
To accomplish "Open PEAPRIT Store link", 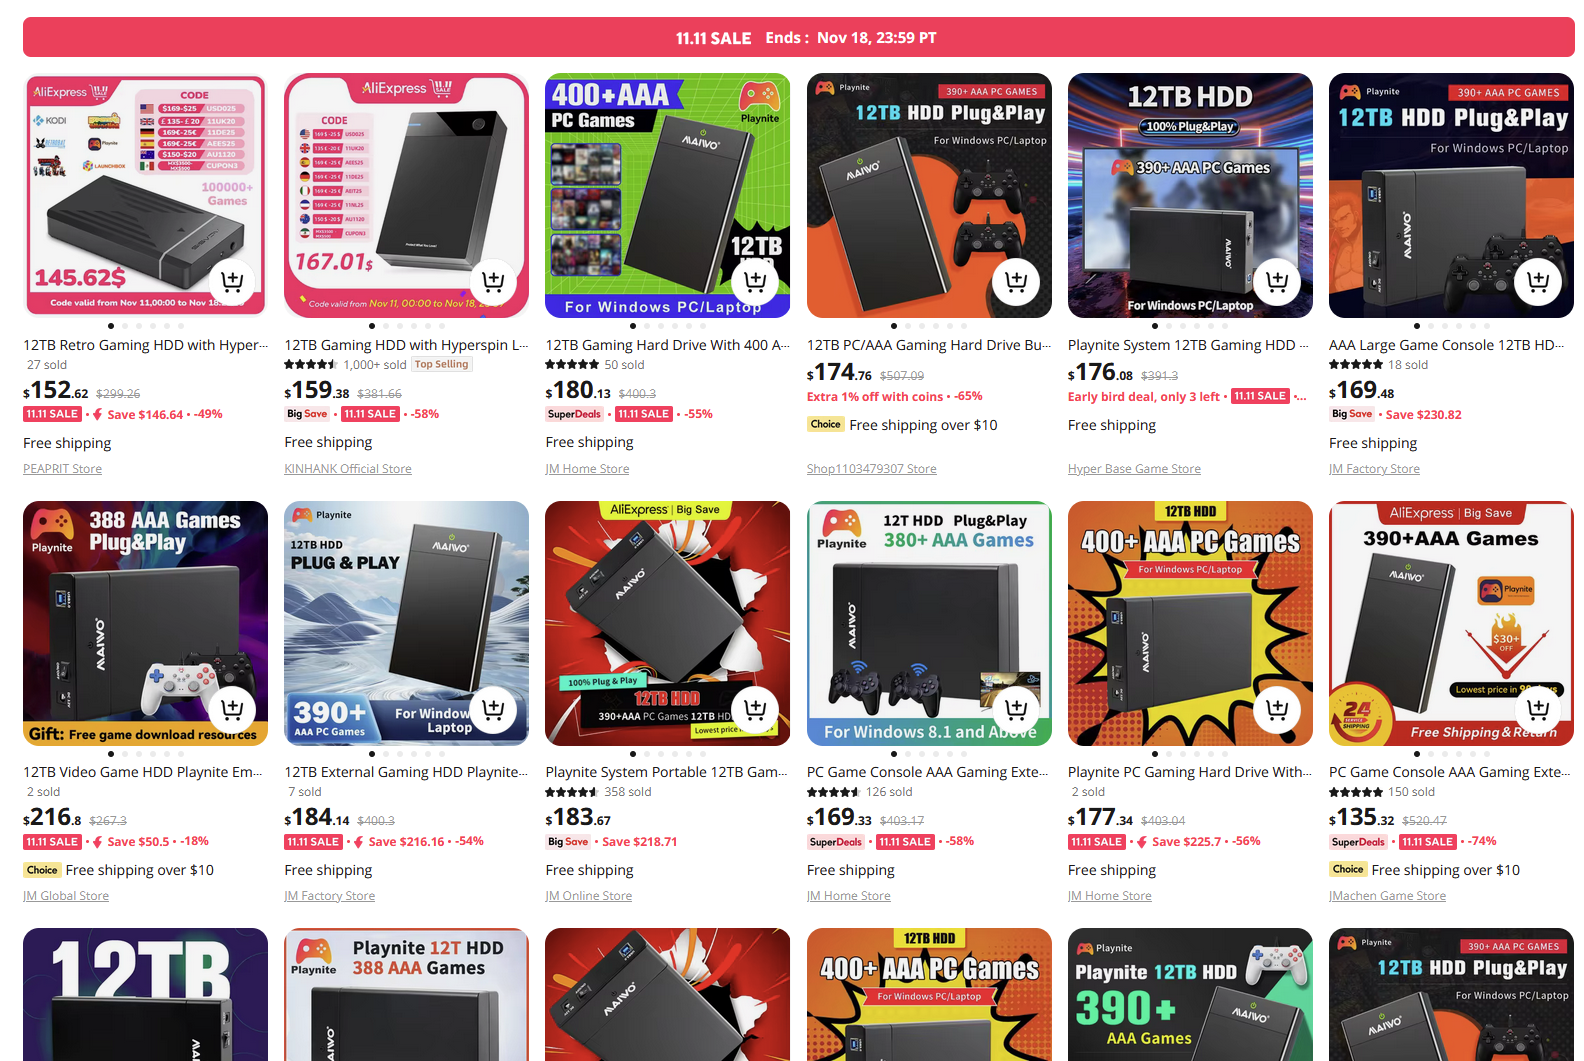I will tap(62, 469).
